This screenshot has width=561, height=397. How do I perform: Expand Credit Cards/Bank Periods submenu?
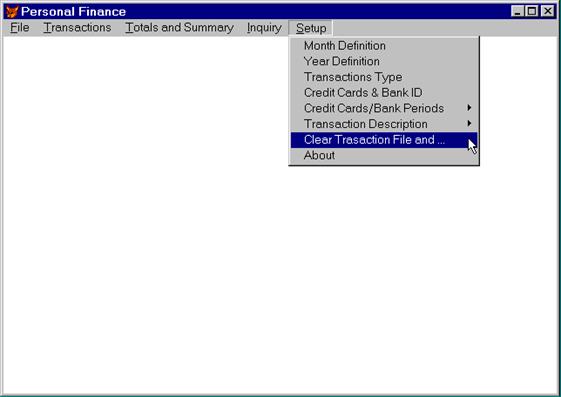384,108
